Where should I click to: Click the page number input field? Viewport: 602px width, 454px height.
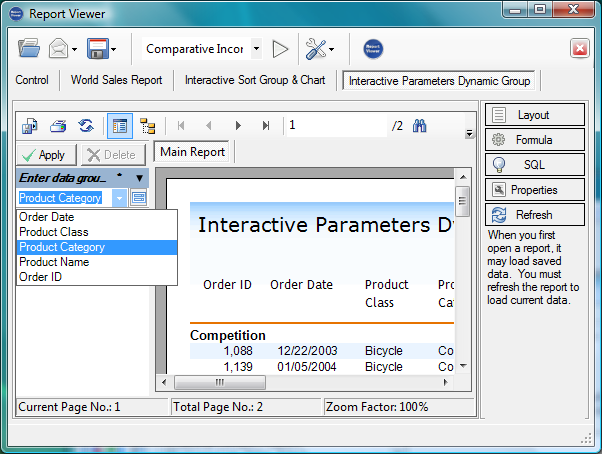pyautogui.click(x=335, y=126)
